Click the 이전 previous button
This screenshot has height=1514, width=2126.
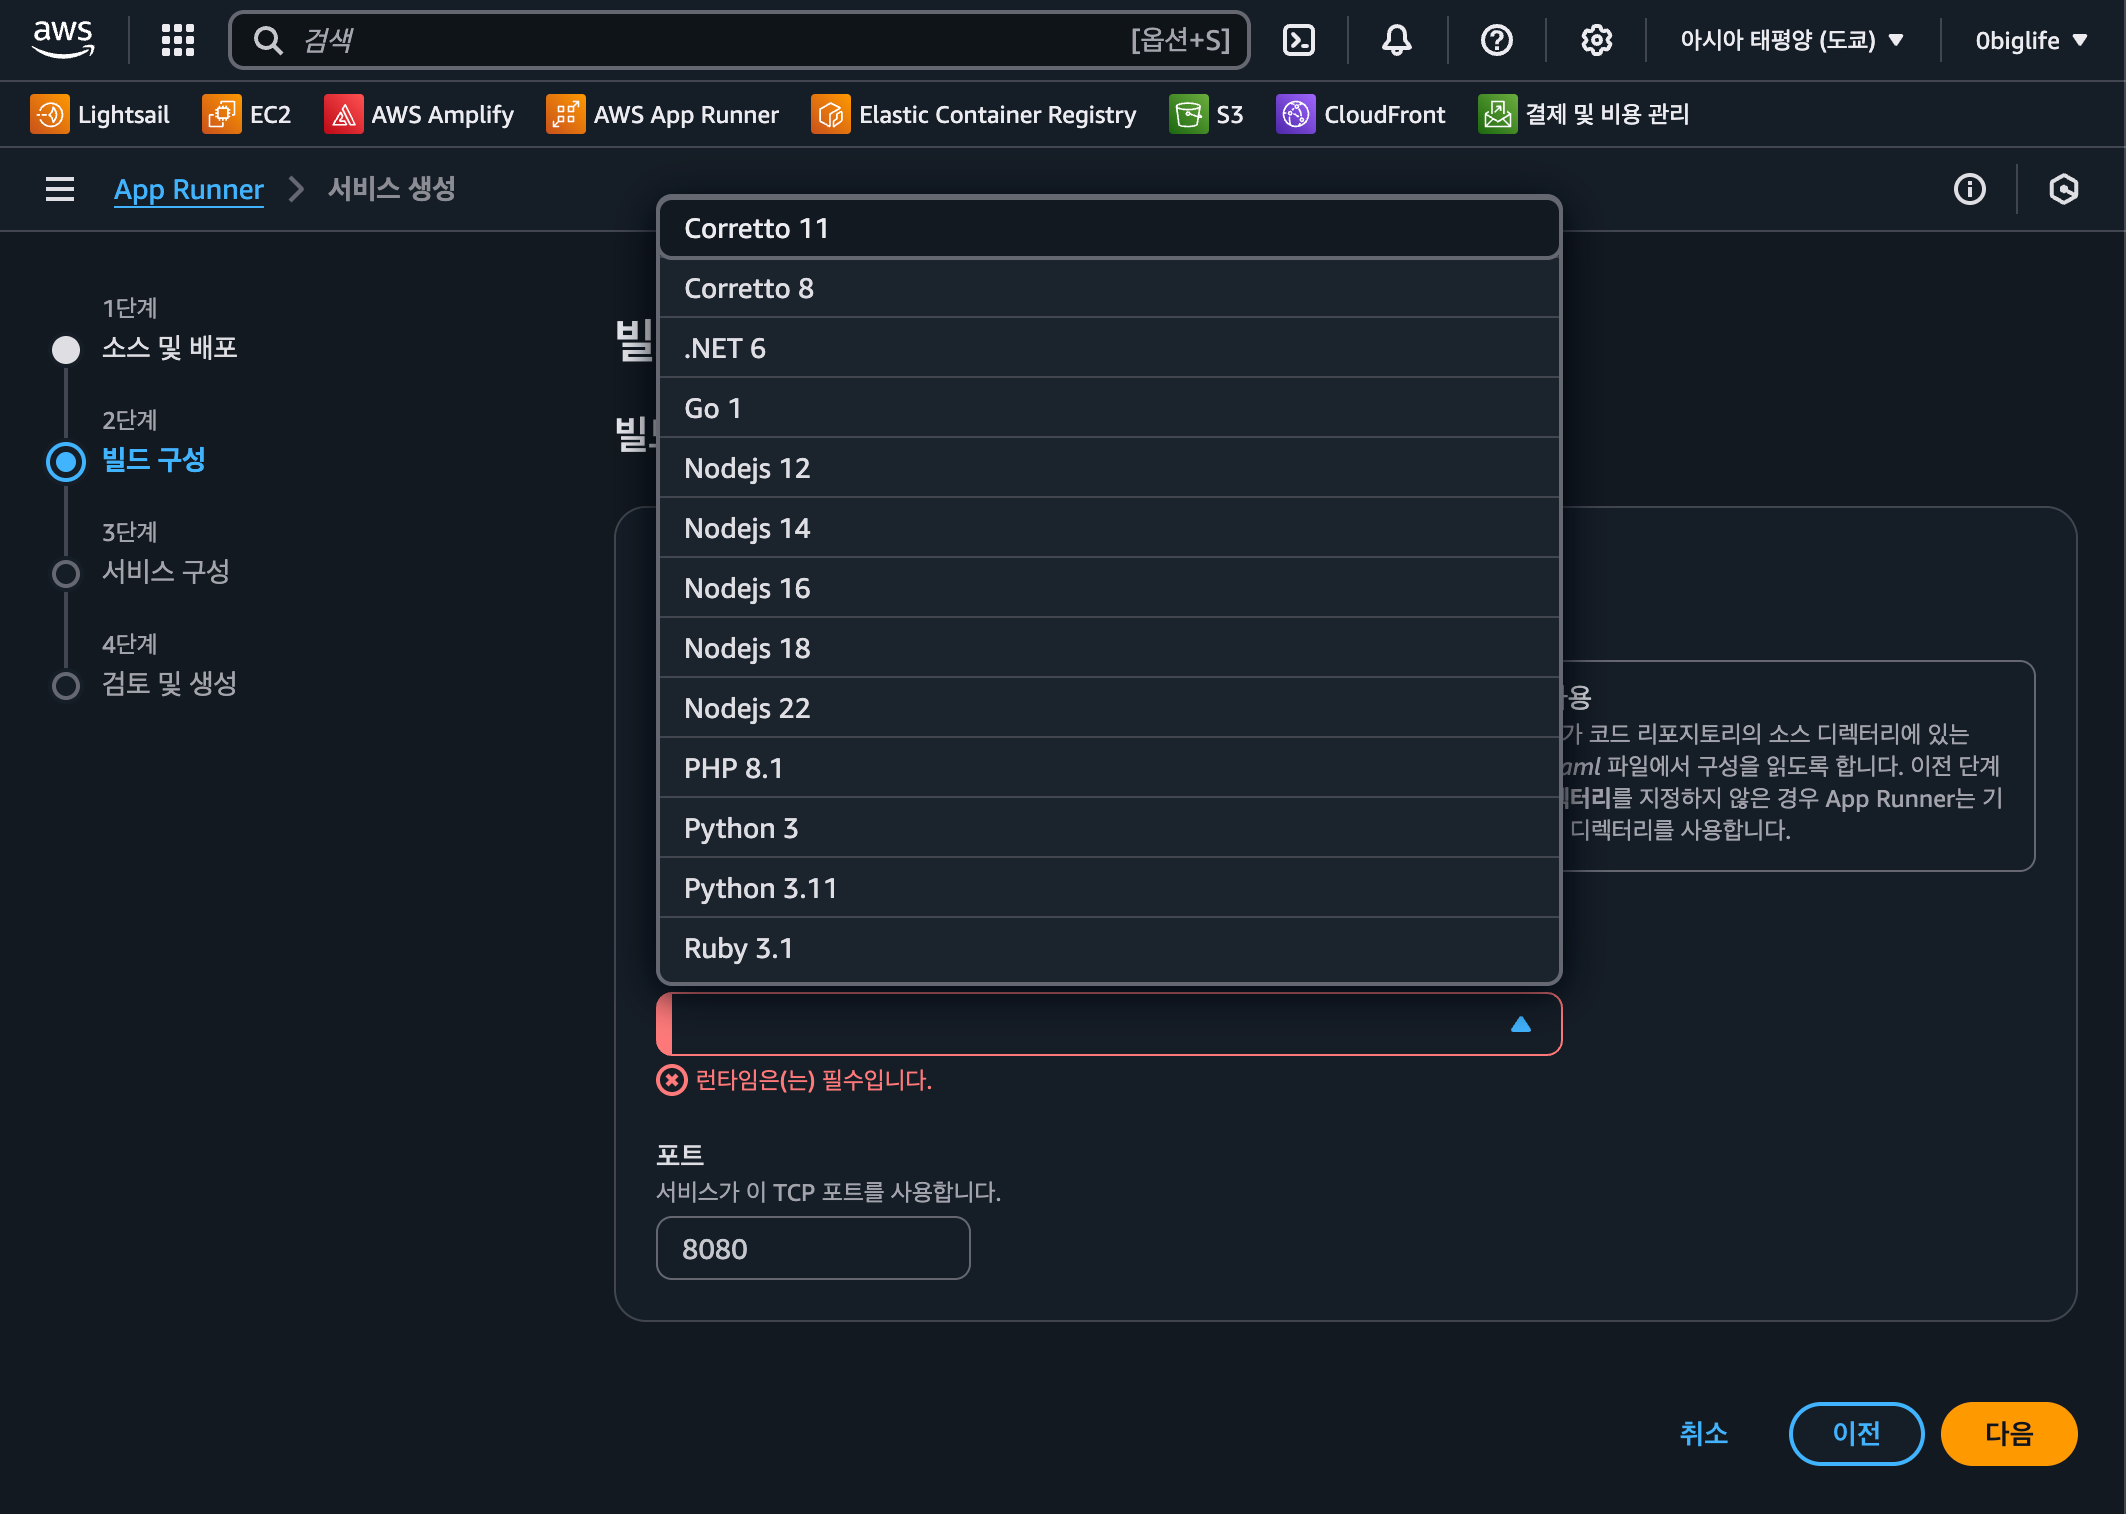1856,1433
